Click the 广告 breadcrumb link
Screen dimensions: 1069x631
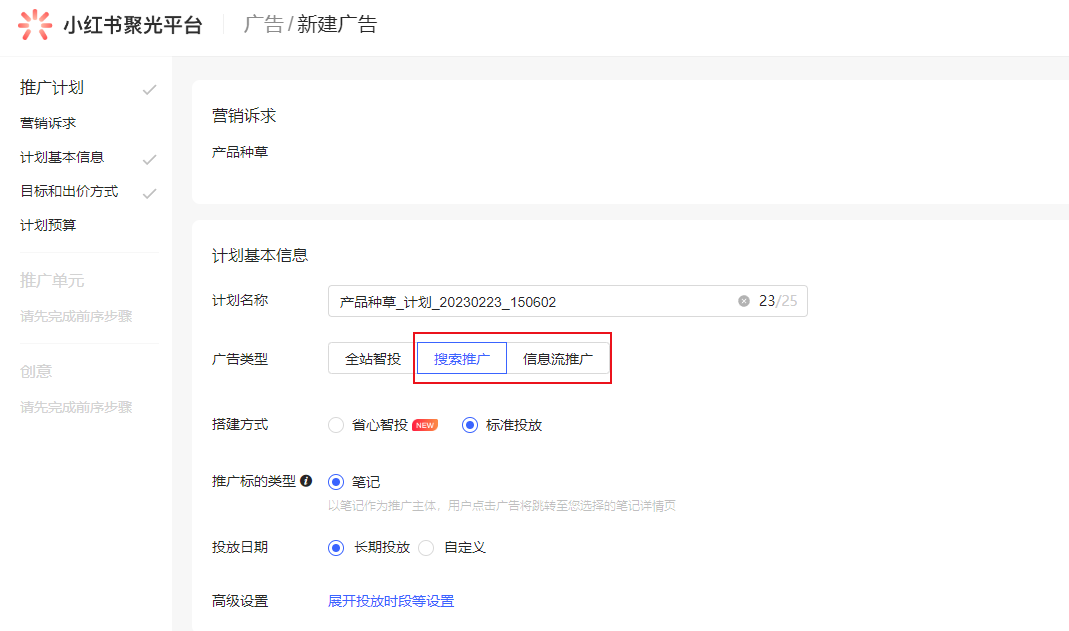coord(263,25)
